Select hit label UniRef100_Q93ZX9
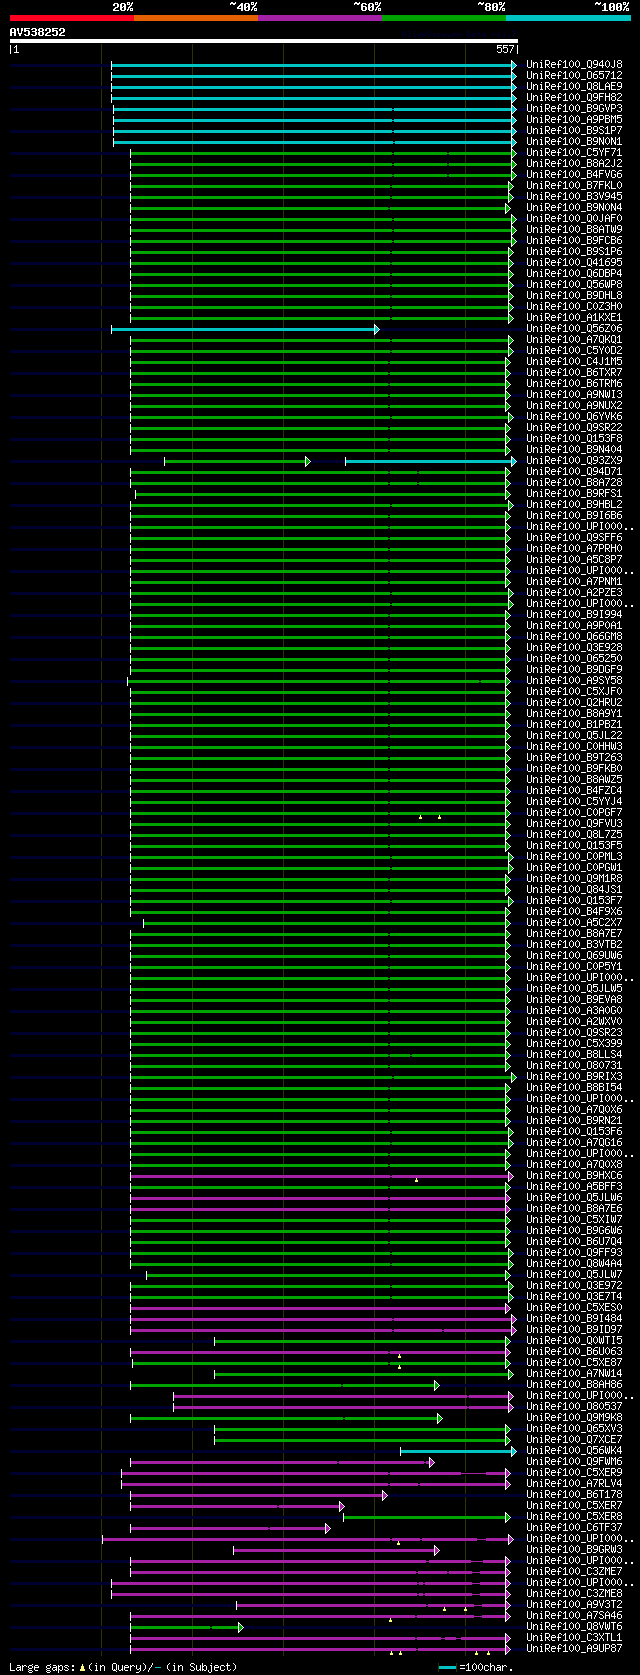 (x=574, y=460)
